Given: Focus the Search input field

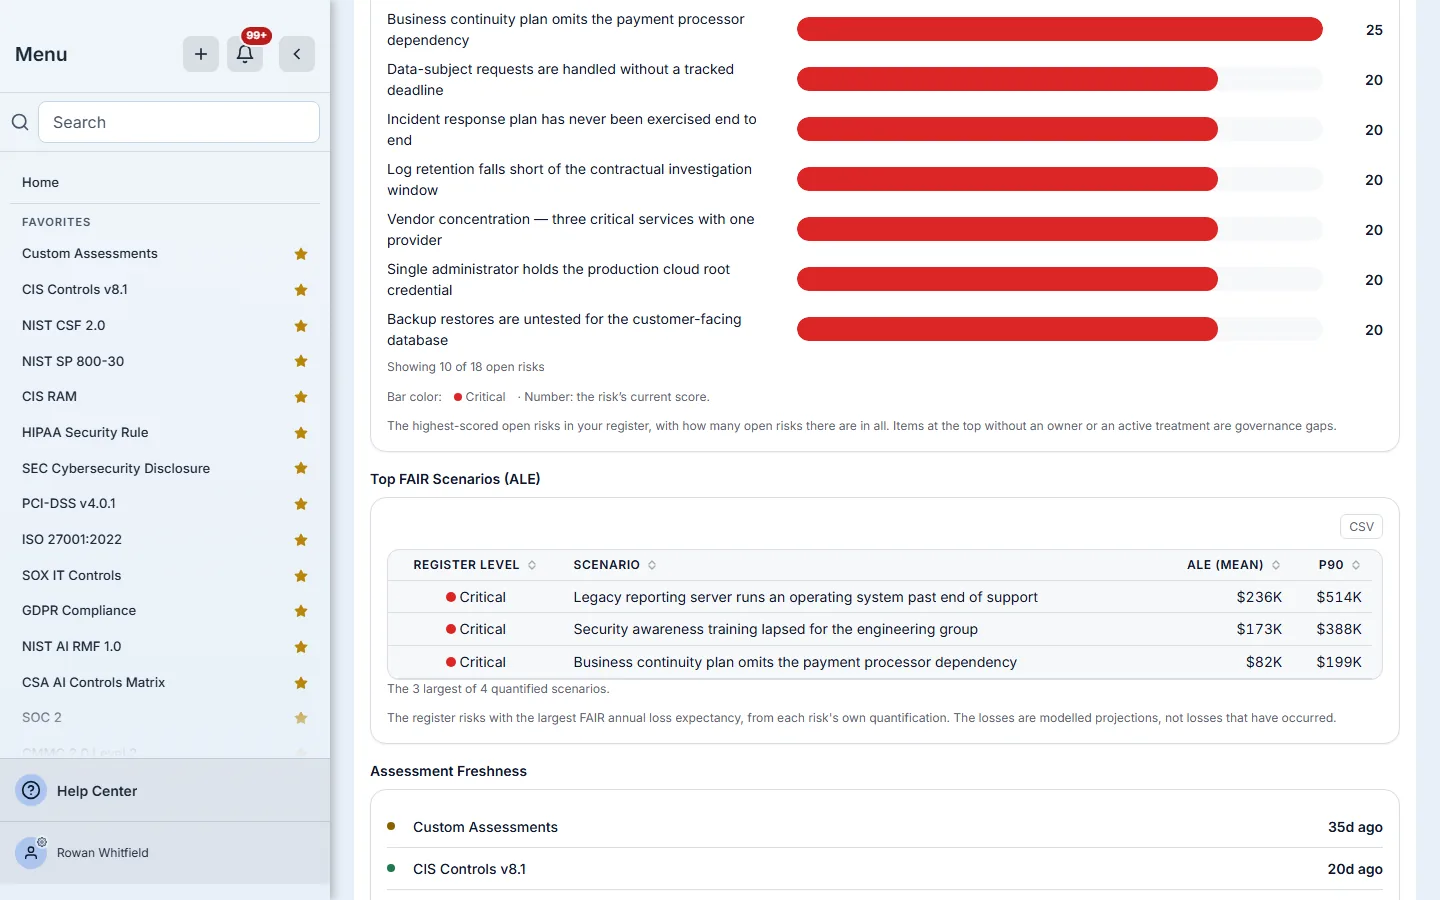Looking at the screenshot, I should coord(179,122).
